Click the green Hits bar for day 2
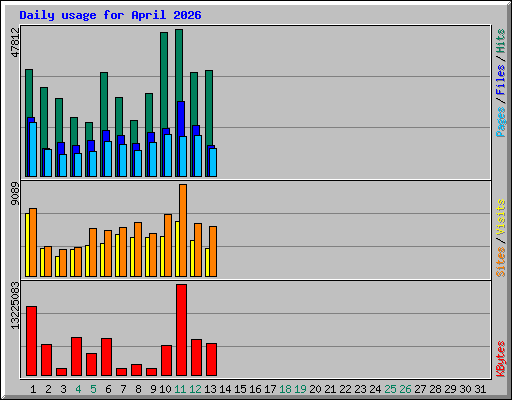 click(44, 117)
